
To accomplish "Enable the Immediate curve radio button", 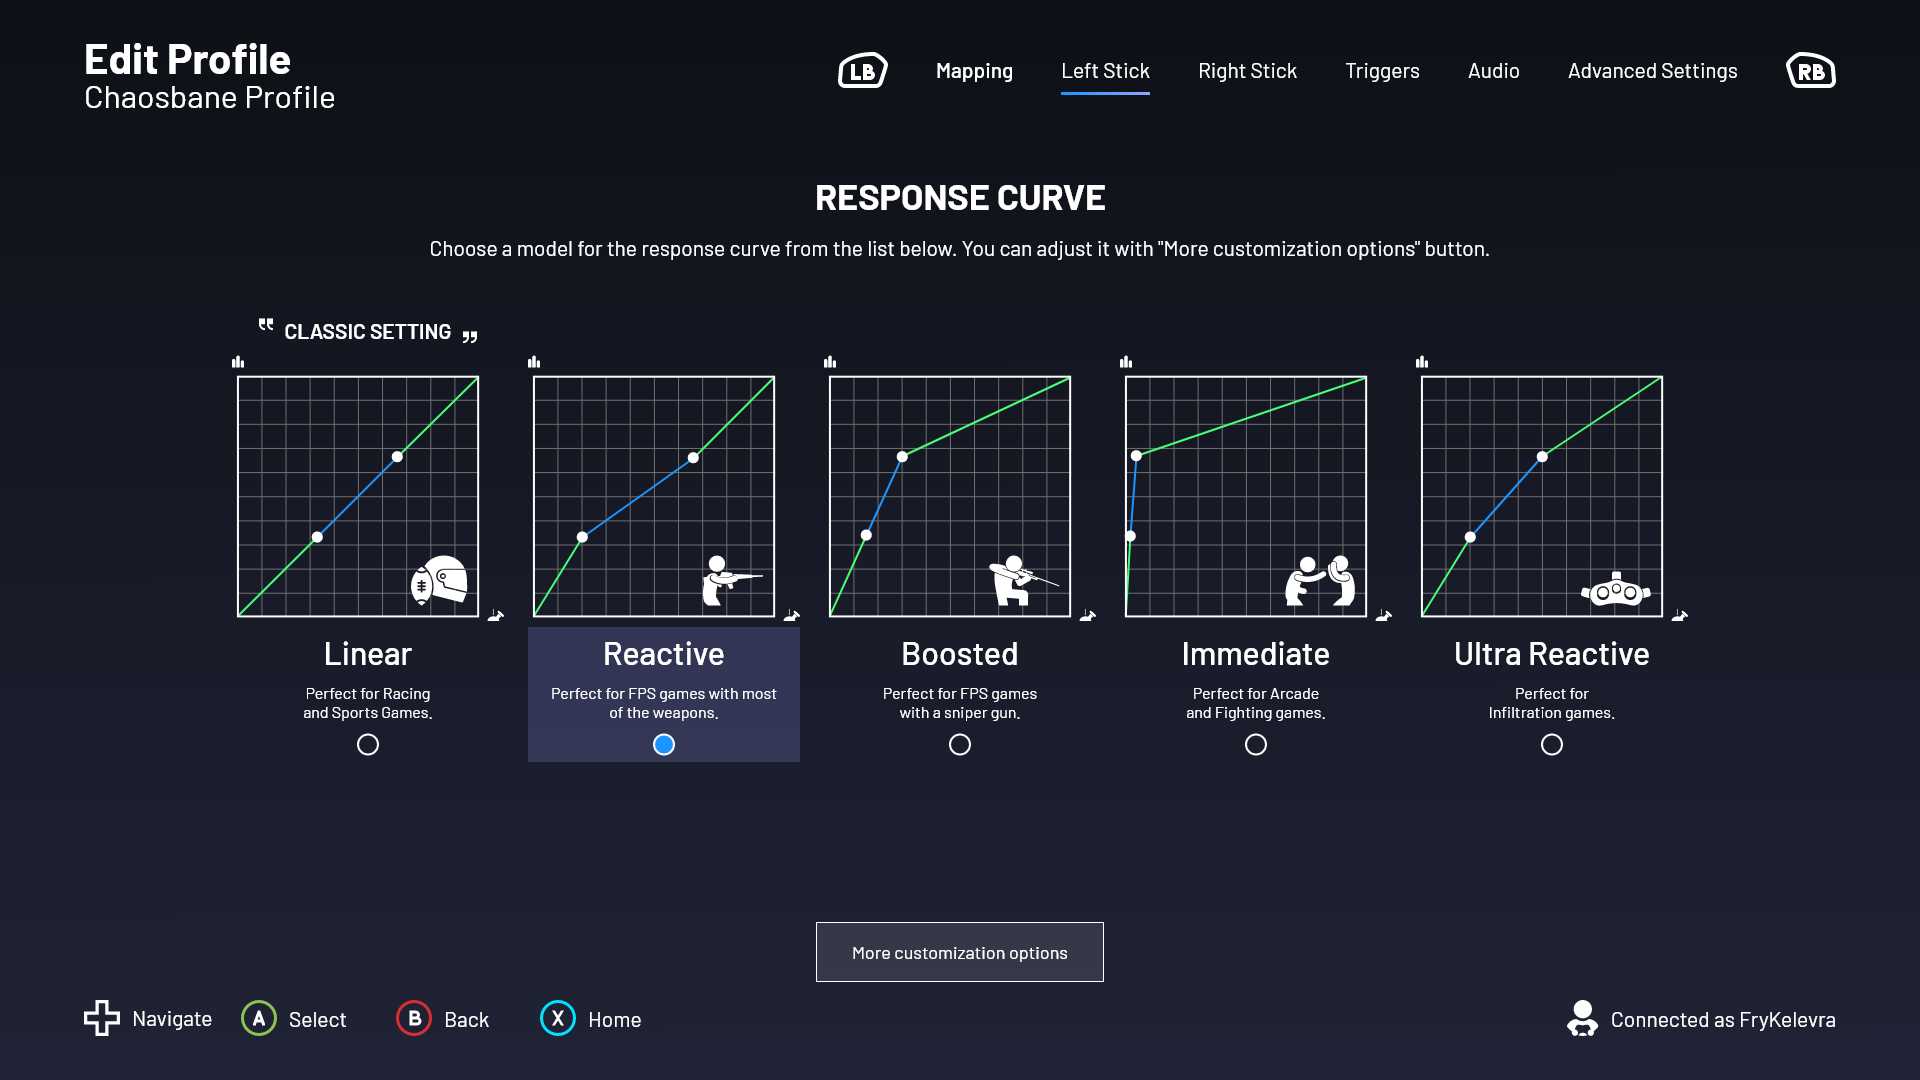I will pos(1256,745).
